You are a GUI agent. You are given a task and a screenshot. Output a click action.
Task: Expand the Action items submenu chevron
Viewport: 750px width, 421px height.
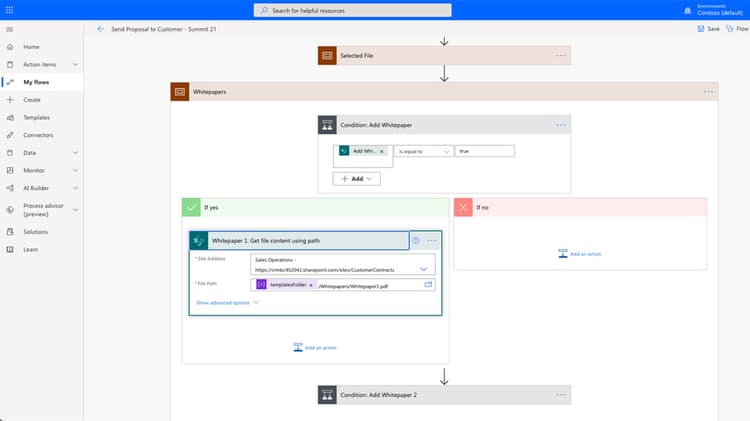75,65
